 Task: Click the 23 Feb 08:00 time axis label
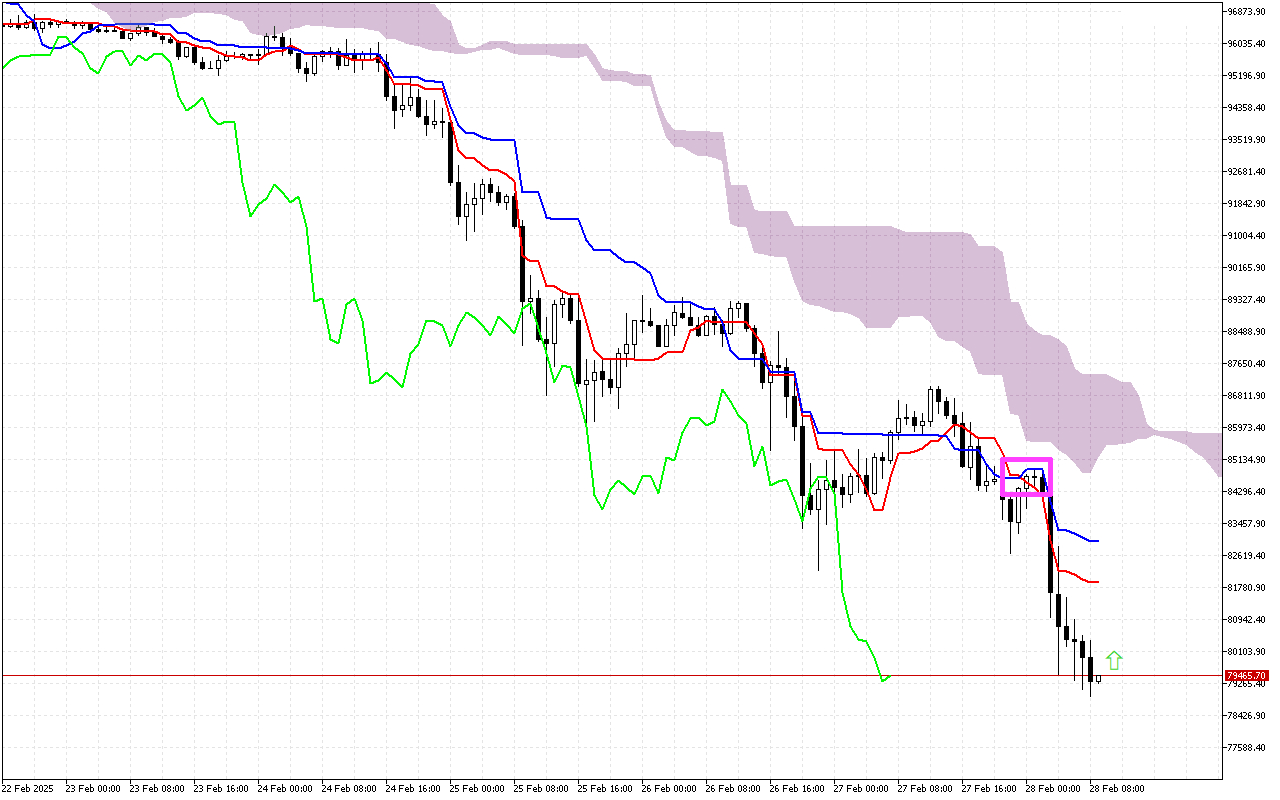point(157,789)
